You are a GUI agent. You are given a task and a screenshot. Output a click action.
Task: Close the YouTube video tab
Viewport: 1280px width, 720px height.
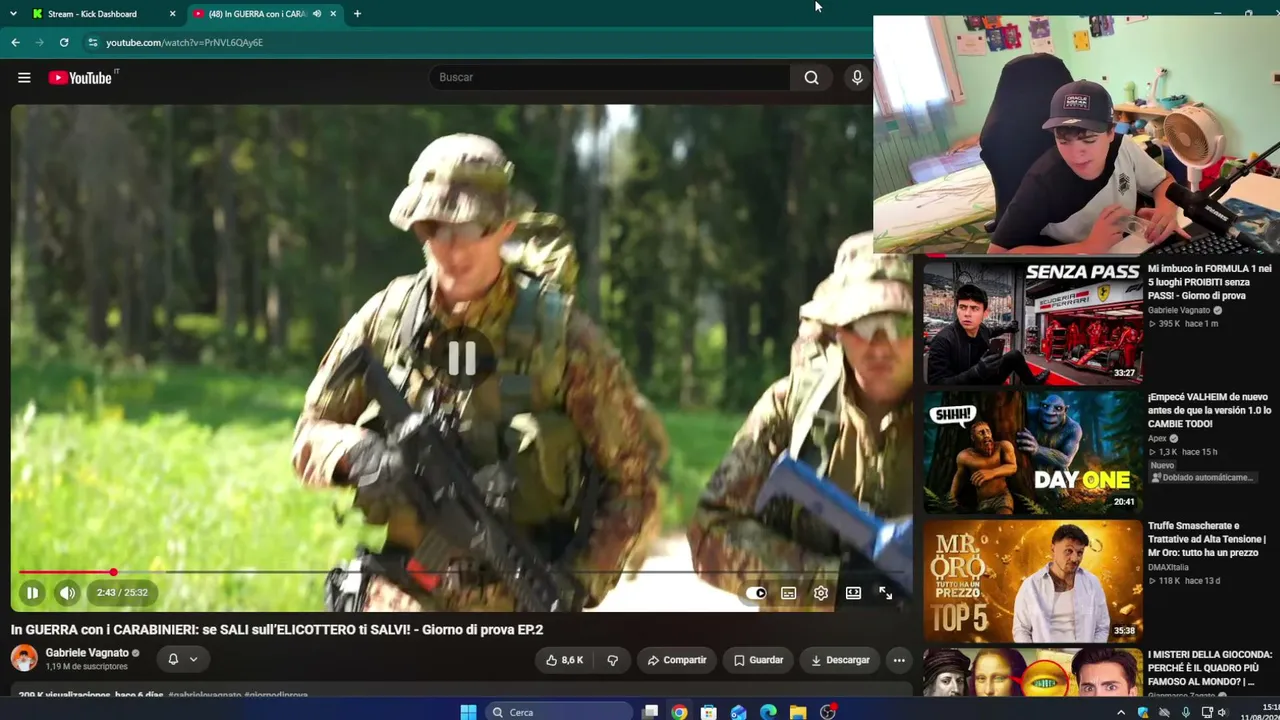tap(333, 14)
